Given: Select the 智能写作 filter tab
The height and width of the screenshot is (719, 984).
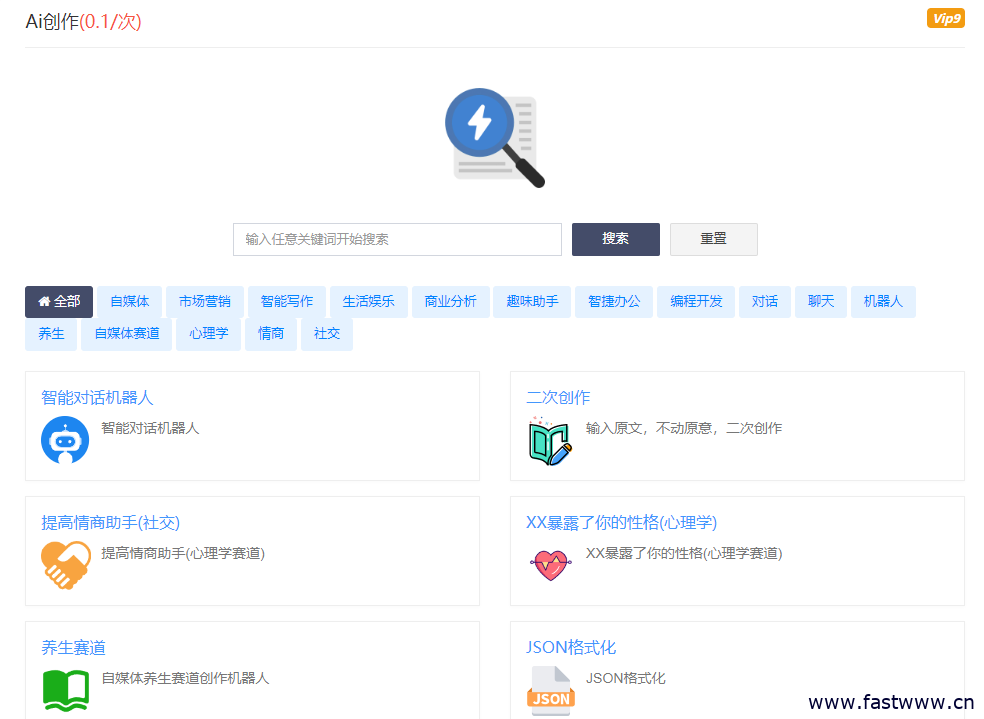Looking at the screenshot, I should (x=287, y=301).
